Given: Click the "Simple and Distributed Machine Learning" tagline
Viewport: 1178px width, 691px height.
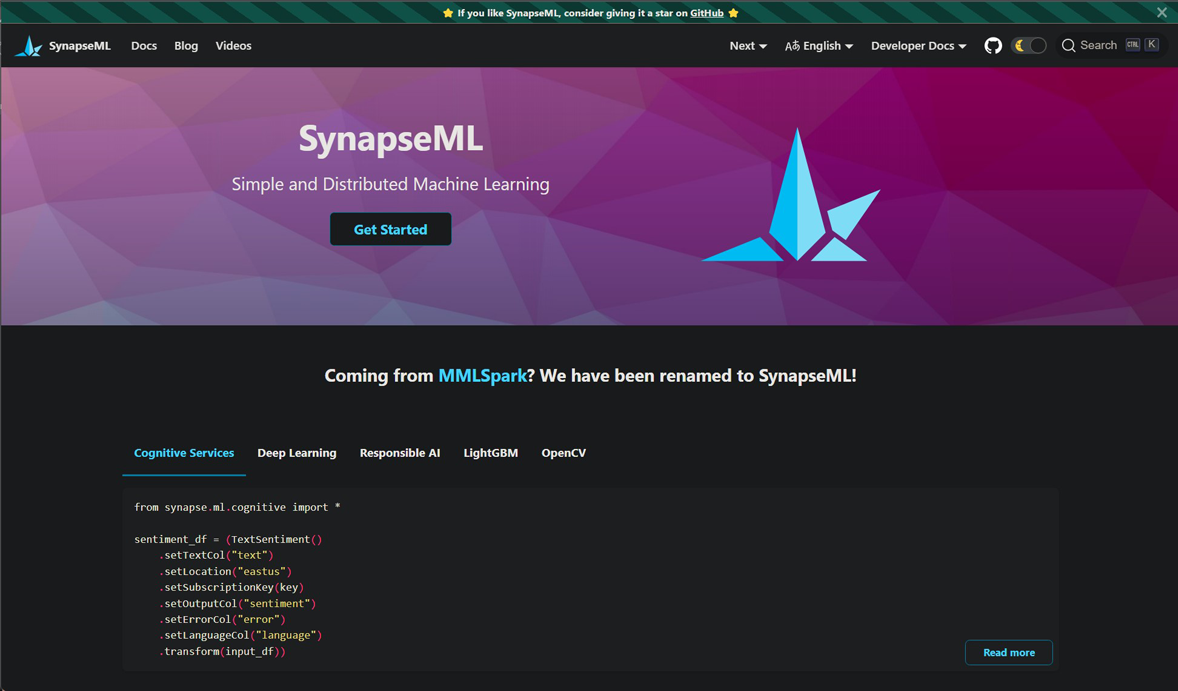Looking at the screenshot, I should (x=391, y=184).
